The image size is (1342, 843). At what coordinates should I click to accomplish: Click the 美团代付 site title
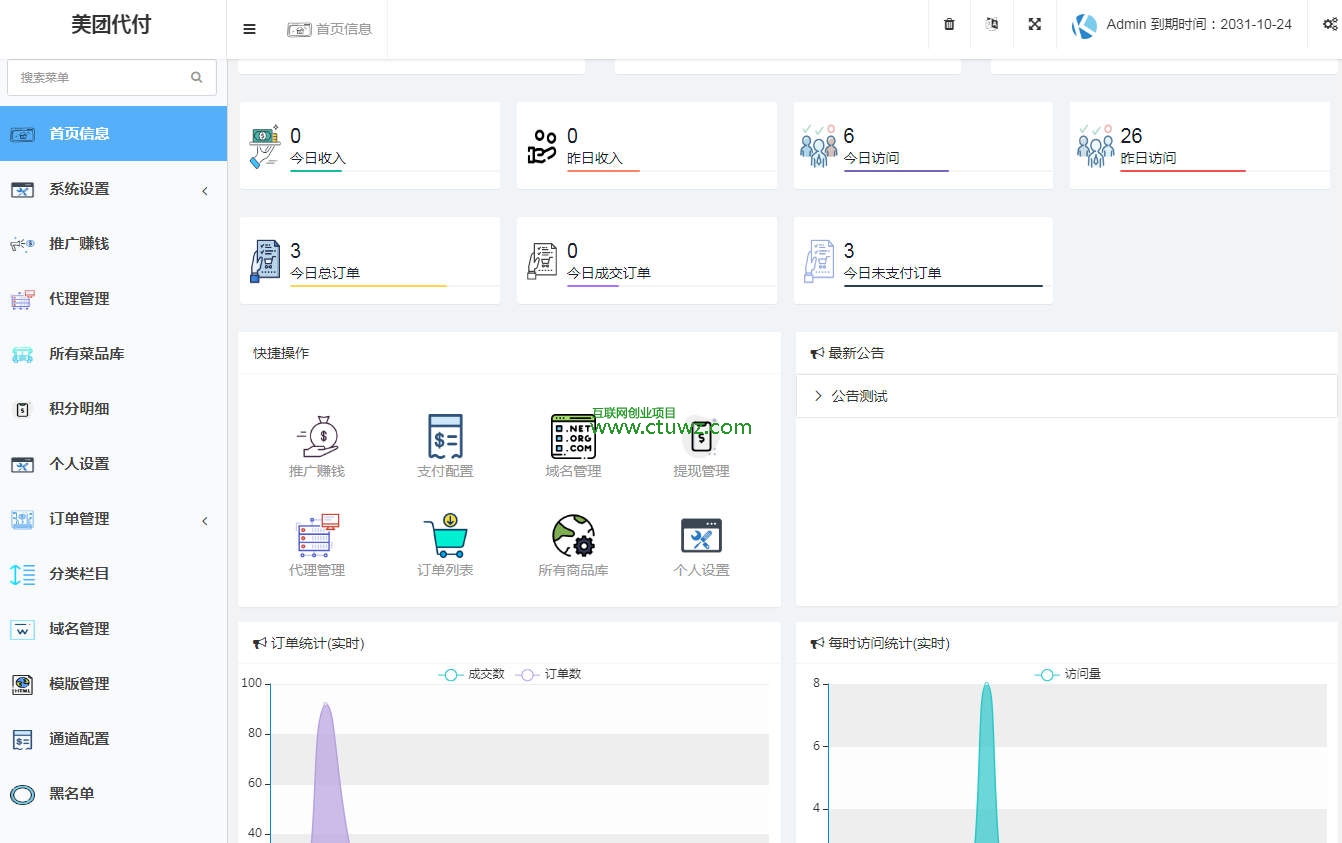click(111, 25)
